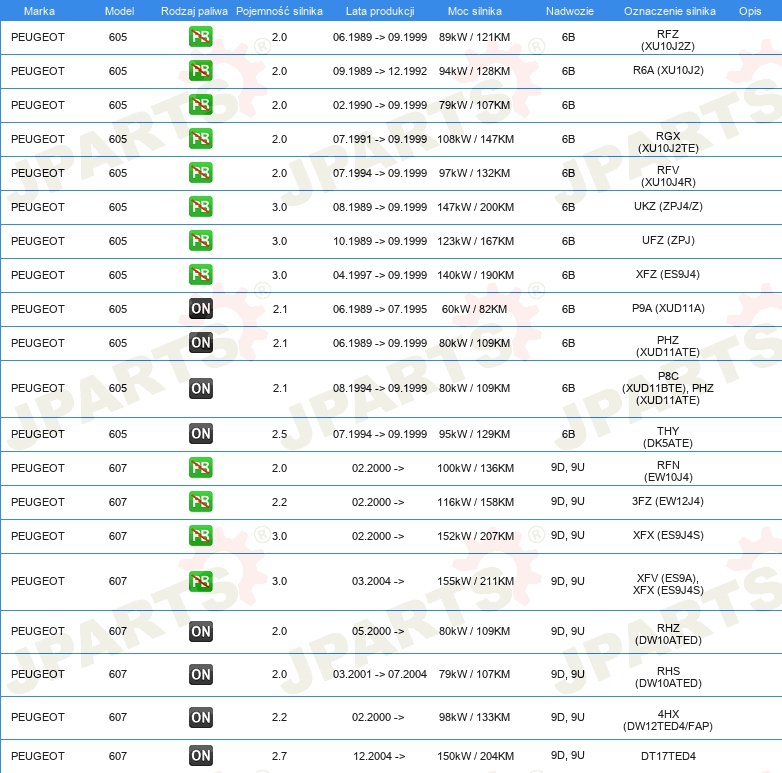Click diesel ON icon in DT17TED4 row
782x773 pixels.
click(x=201, y=756)
